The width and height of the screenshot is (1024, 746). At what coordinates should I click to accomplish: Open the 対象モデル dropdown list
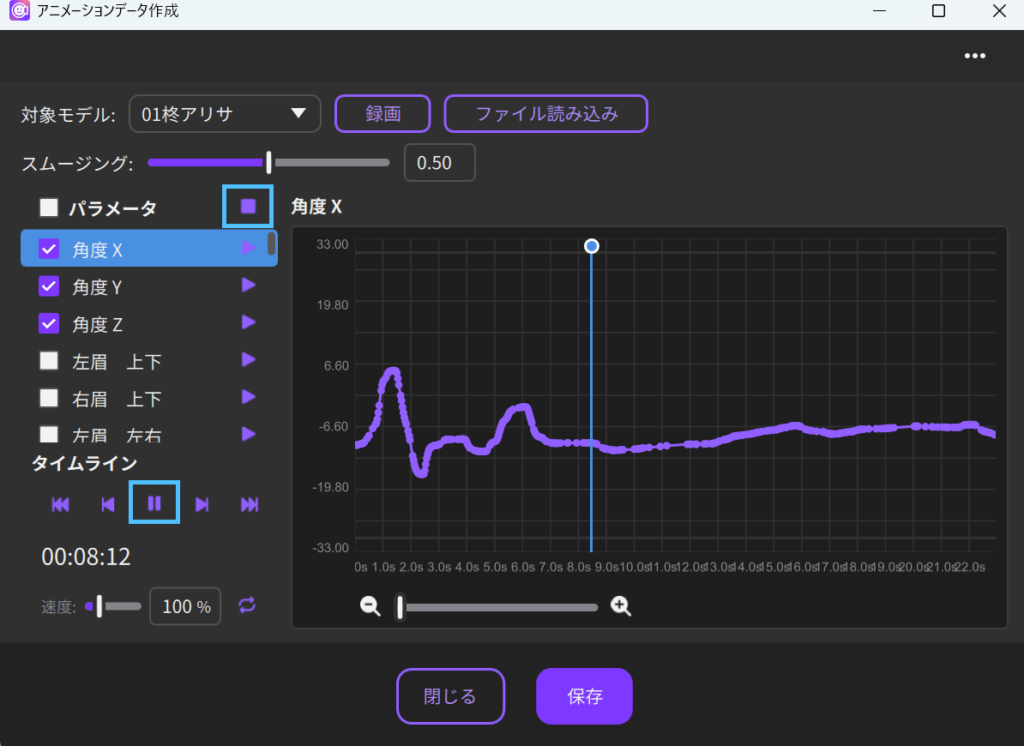[224, 114]
